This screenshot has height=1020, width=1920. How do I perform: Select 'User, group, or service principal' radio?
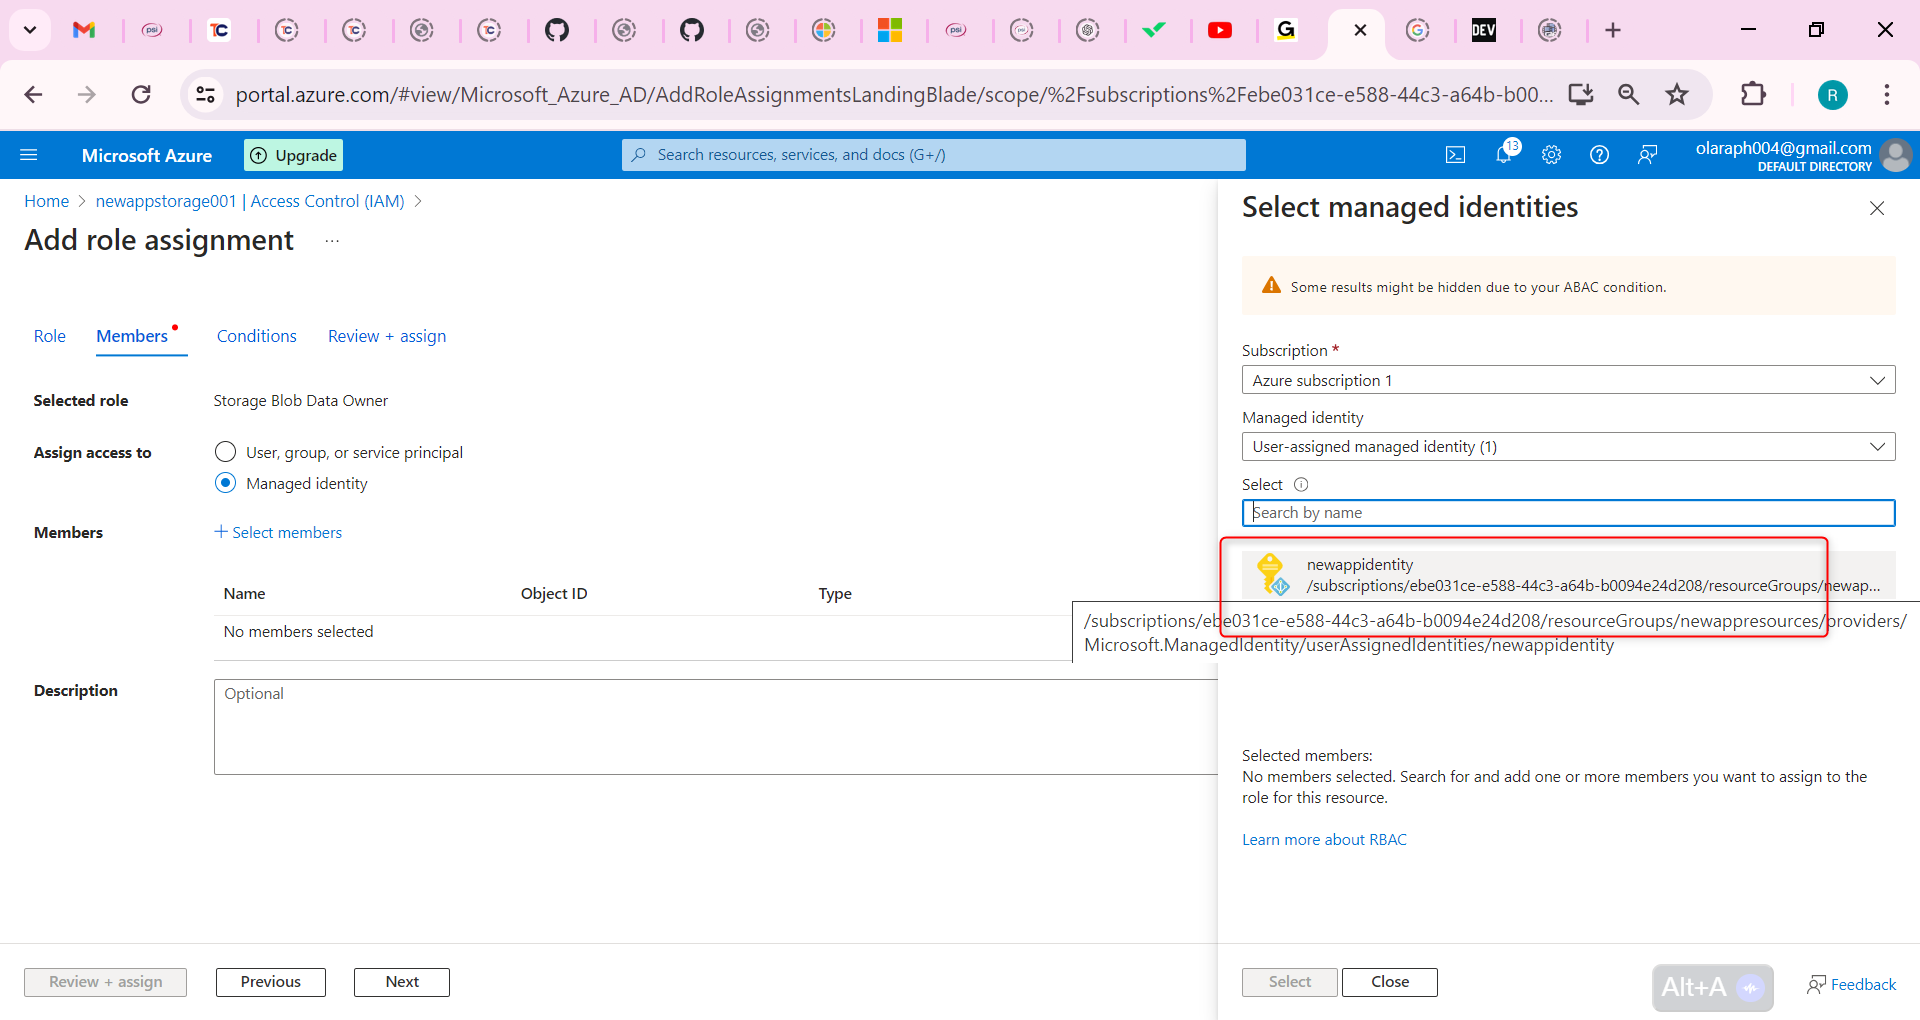226,452
